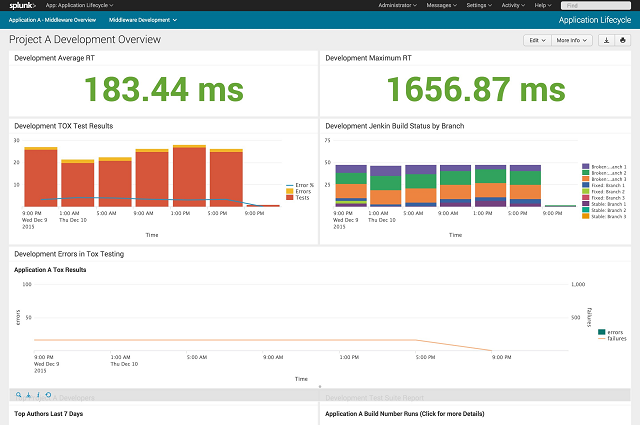Open the App: Application Lifecycle dropdown
This screenshot has width=640, height=425.
tap(80, 5)
